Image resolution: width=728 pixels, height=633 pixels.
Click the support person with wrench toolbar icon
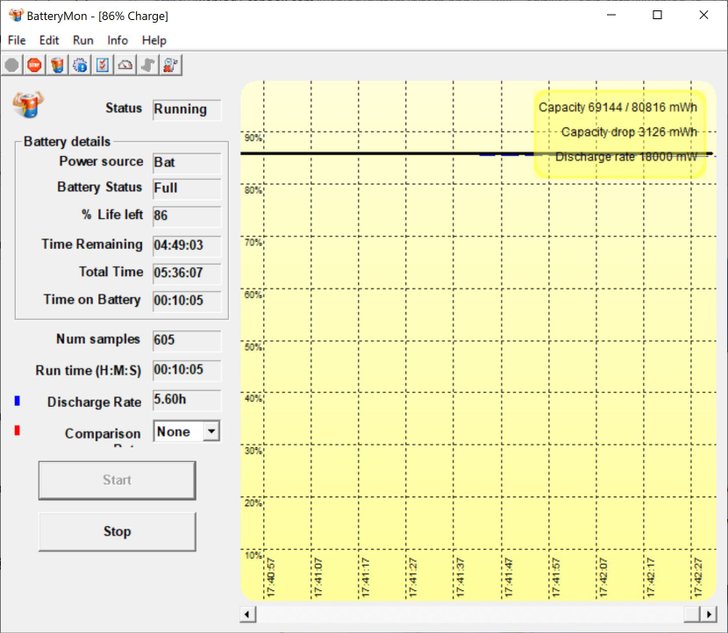170,65
